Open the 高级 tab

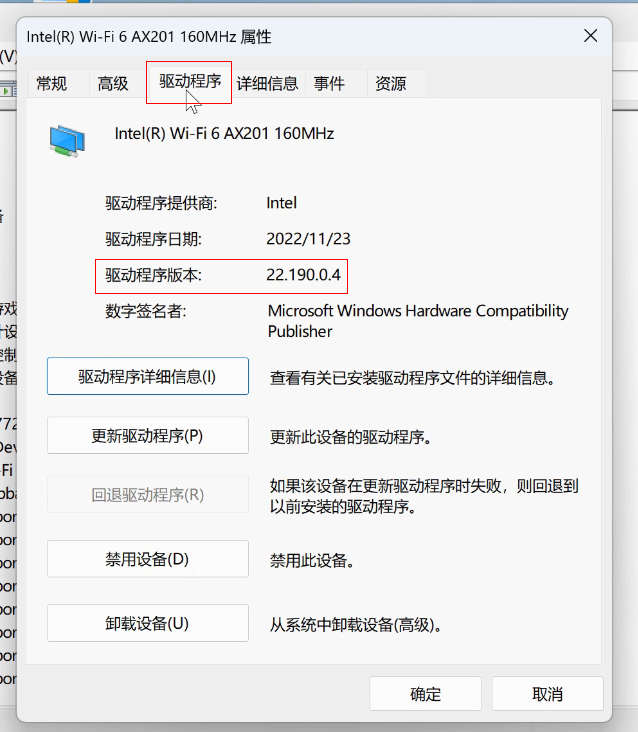pos(113,84)
